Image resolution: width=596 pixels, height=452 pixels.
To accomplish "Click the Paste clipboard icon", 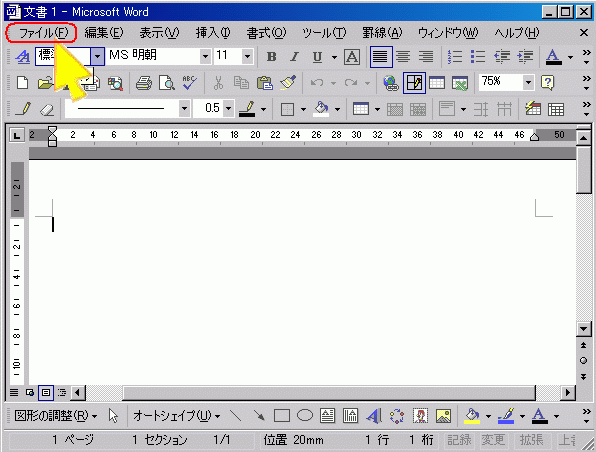I will pyautogui.click(x=265, y=82).
